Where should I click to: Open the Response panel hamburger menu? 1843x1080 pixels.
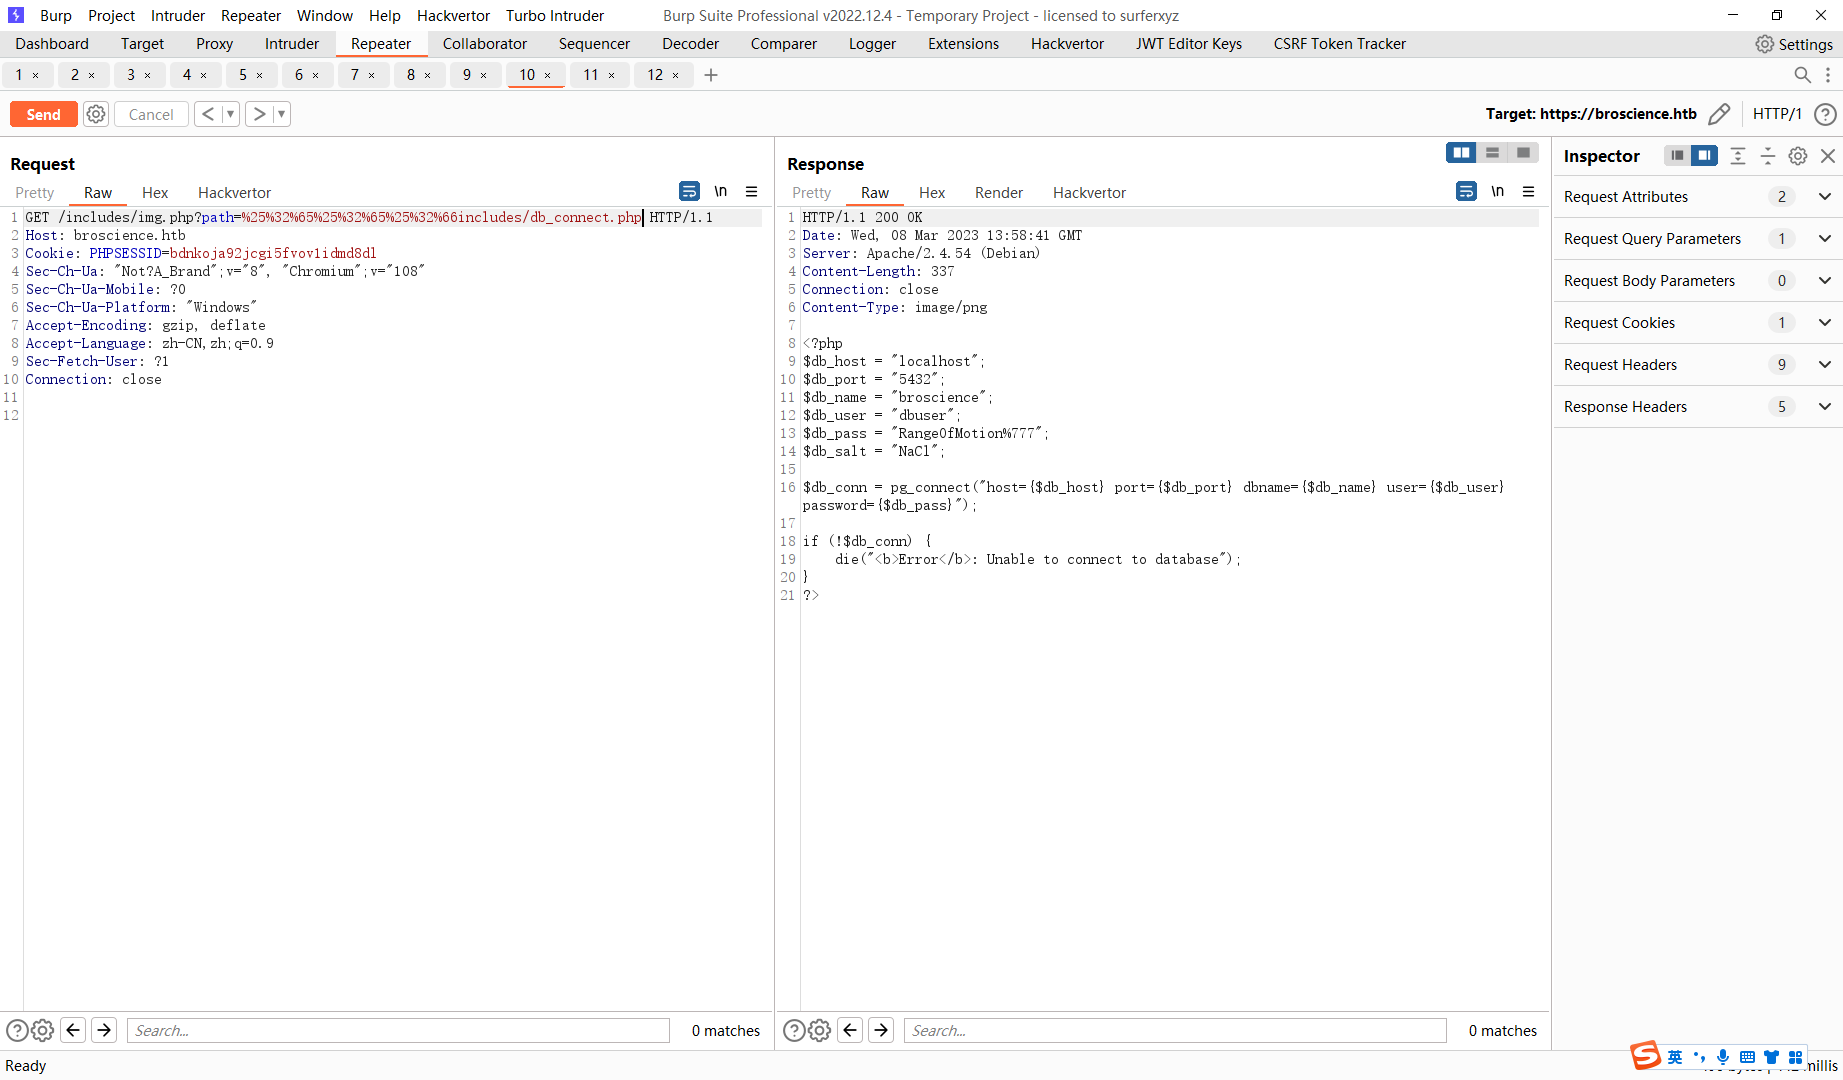[x=1529, y=191]
